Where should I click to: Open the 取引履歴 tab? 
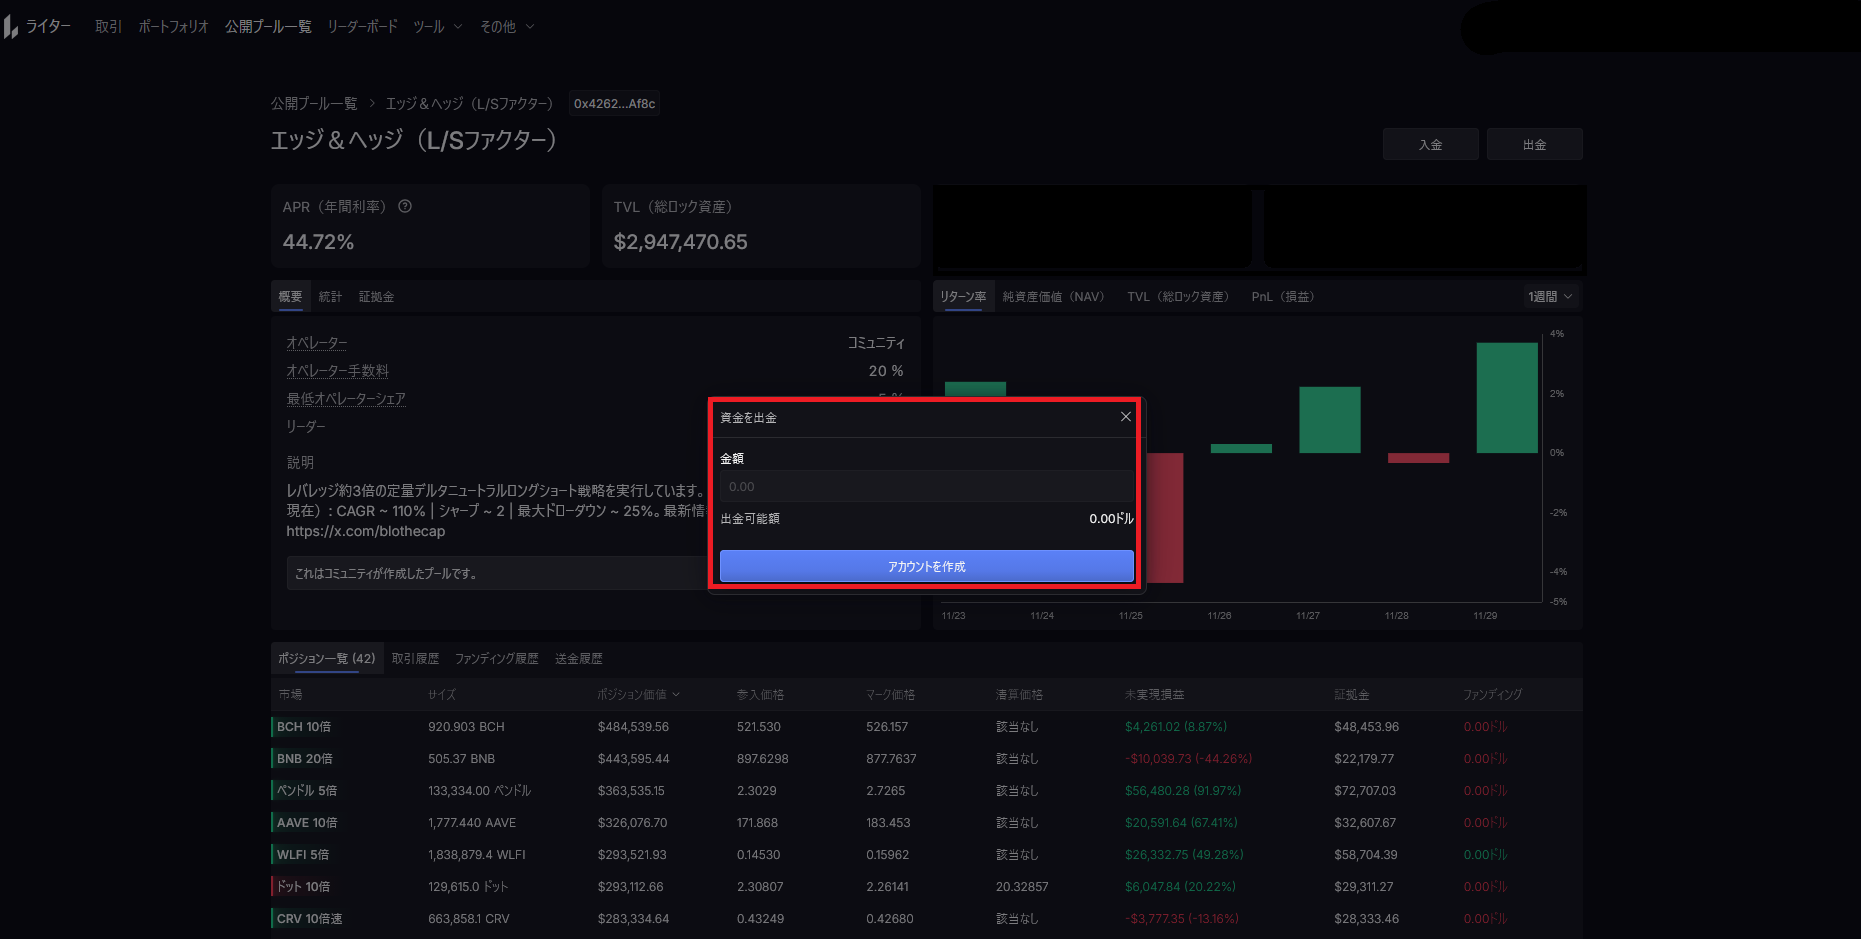click(x=415, y=659)
